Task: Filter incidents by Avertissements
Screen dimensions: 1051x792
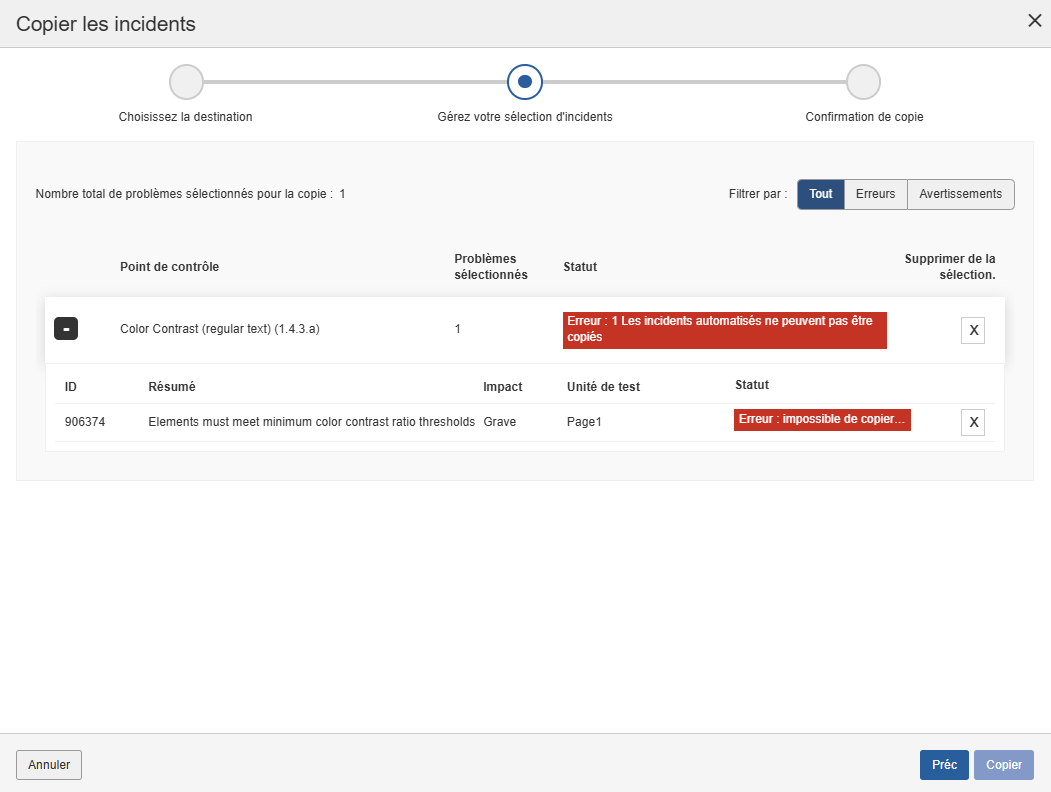Action: 960,194
